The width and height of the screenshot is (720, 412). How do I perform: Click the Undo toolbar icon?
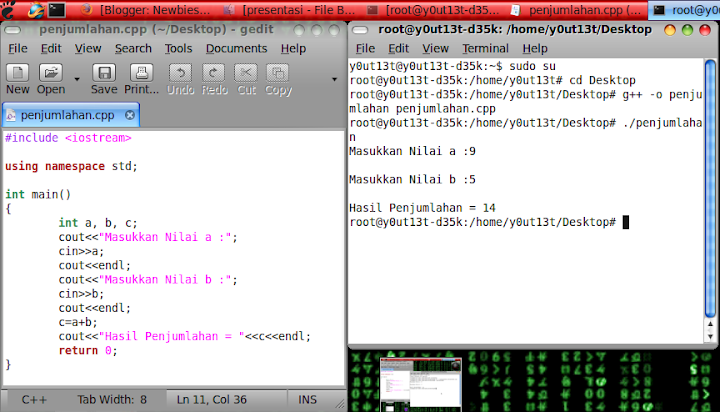pyautogui.click(x=180, y=79)
